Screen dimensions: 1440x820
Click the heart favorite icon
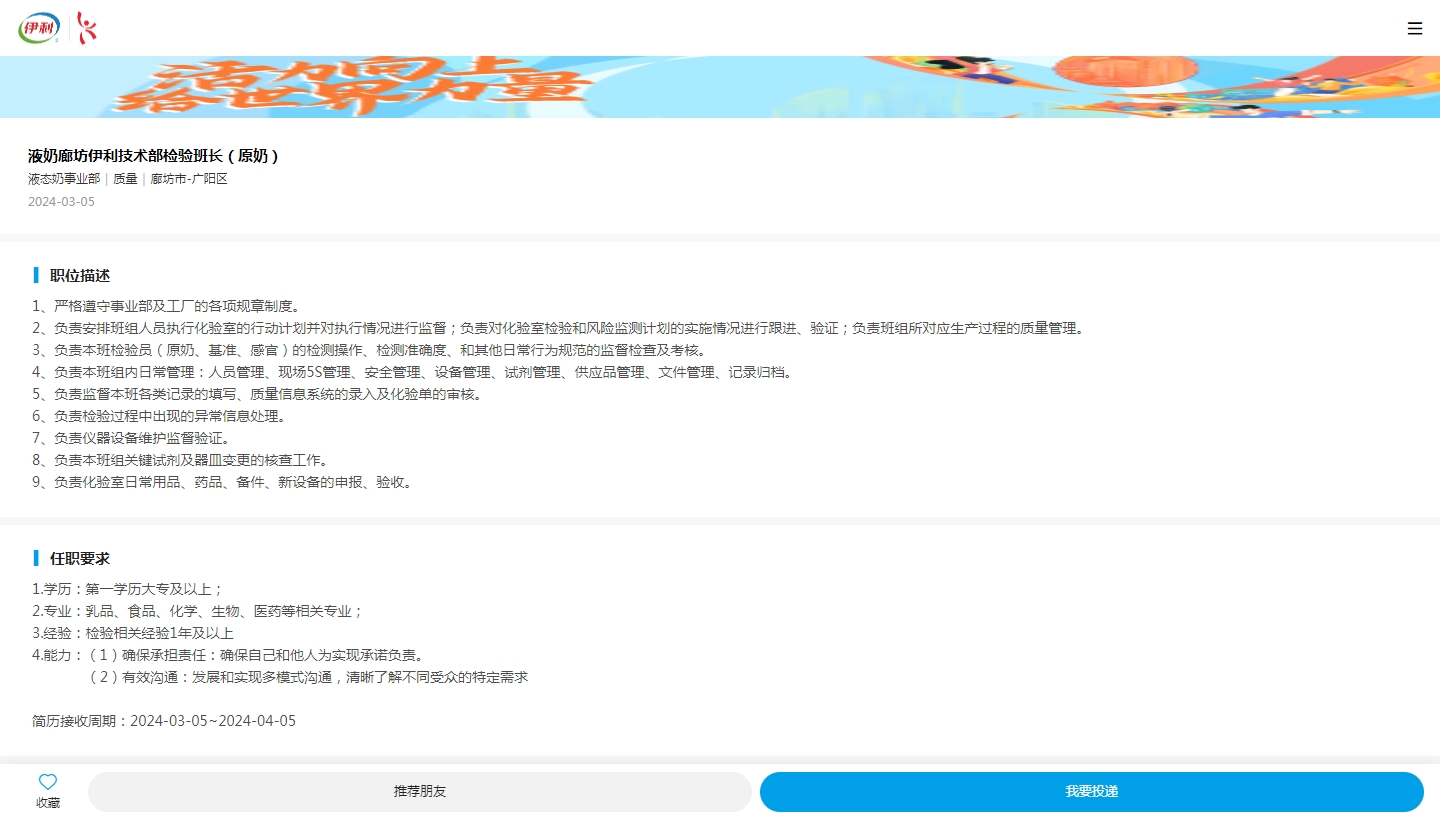pos(48,782)
